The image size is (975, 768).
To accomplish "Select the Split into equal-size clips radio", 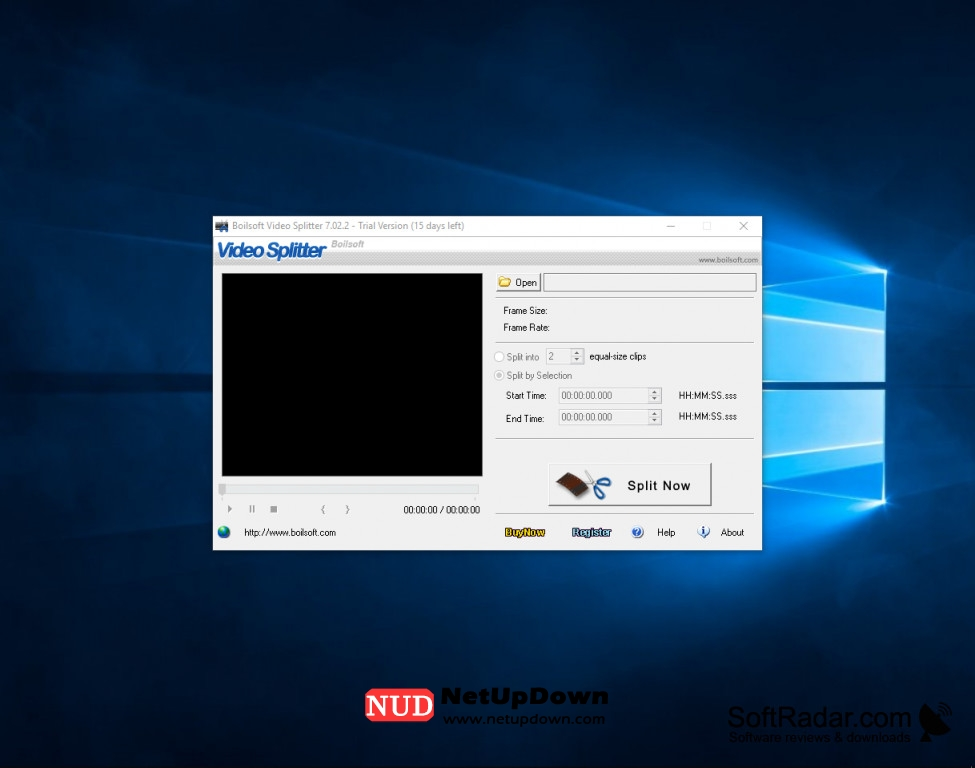I will tap(499, 357).
